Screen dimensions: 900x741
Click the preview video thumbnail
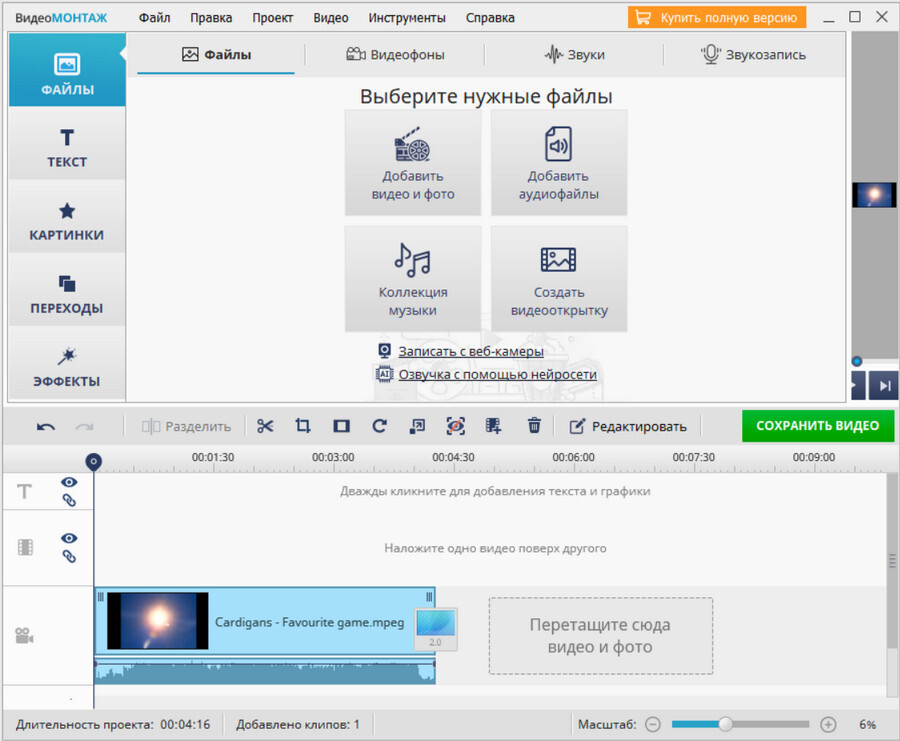coord(874,195)
